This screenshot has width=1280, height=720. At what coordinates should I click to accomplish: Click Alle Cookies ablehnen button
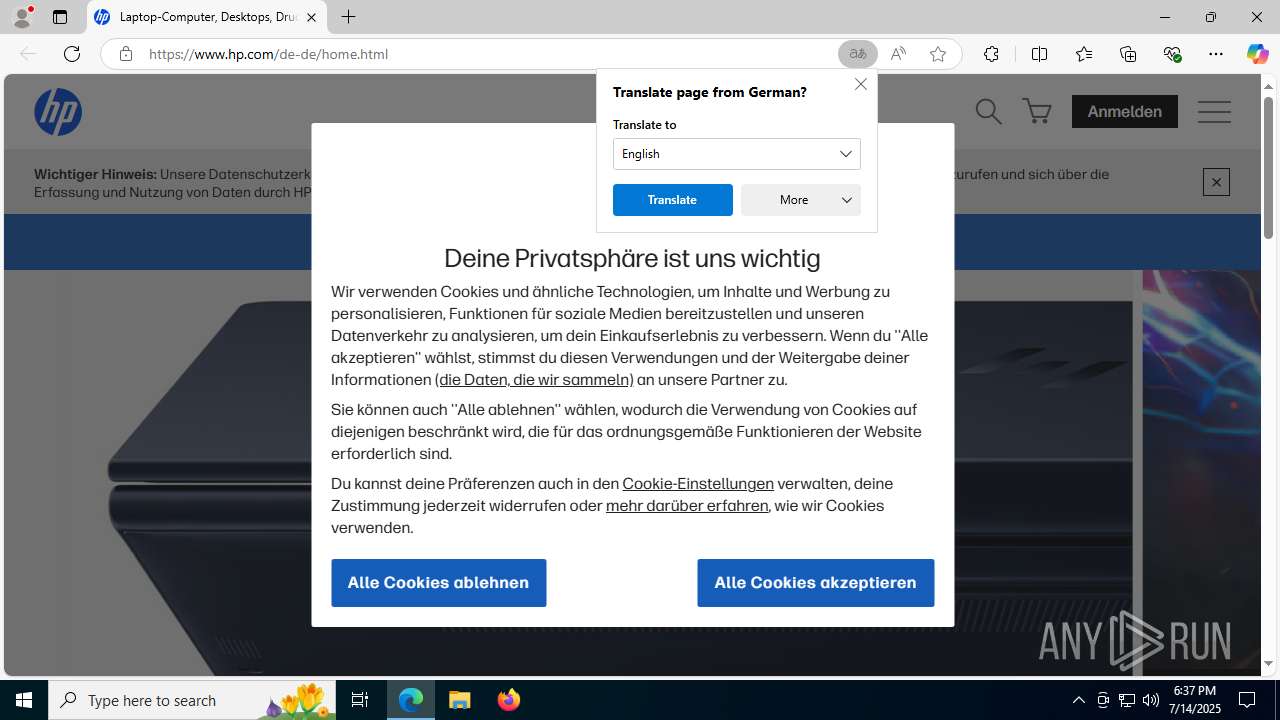(438, 583)
